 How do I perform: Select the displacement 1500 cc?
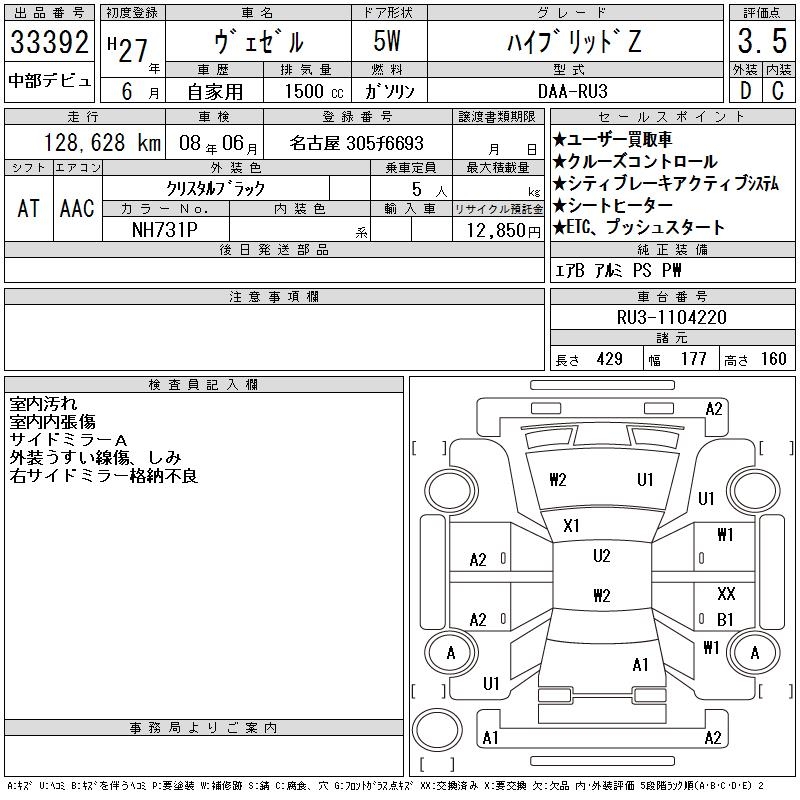coord(314,91)
